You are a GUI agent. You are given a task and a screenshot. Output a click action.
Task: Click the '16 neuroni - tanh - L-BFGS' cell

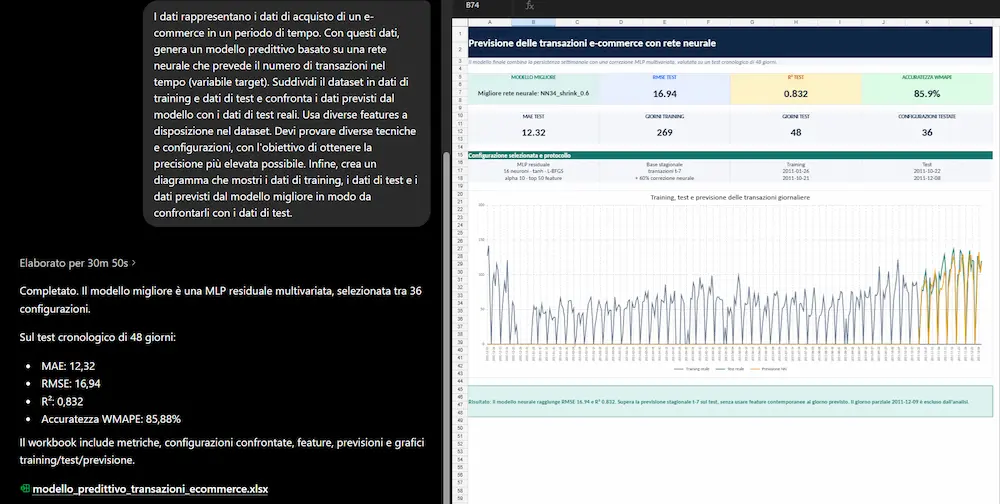[533, 171]
